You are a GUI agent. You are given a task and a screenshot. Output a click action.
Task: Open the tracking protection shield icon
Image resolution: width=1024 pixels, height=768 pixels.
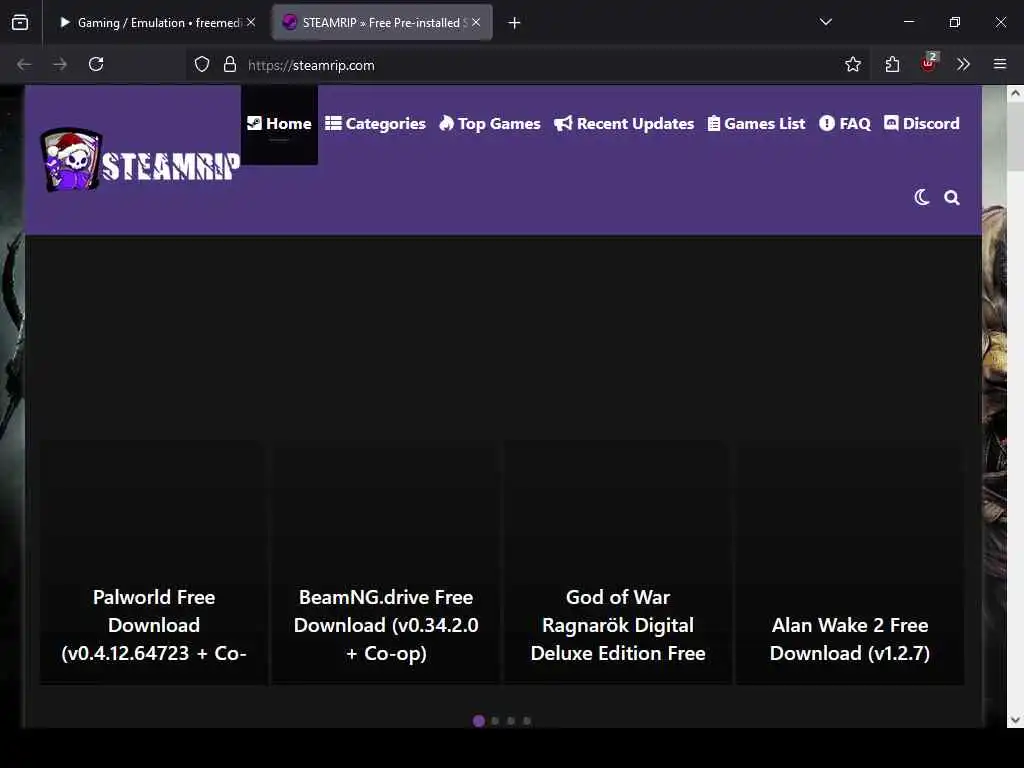pos(202,65)
